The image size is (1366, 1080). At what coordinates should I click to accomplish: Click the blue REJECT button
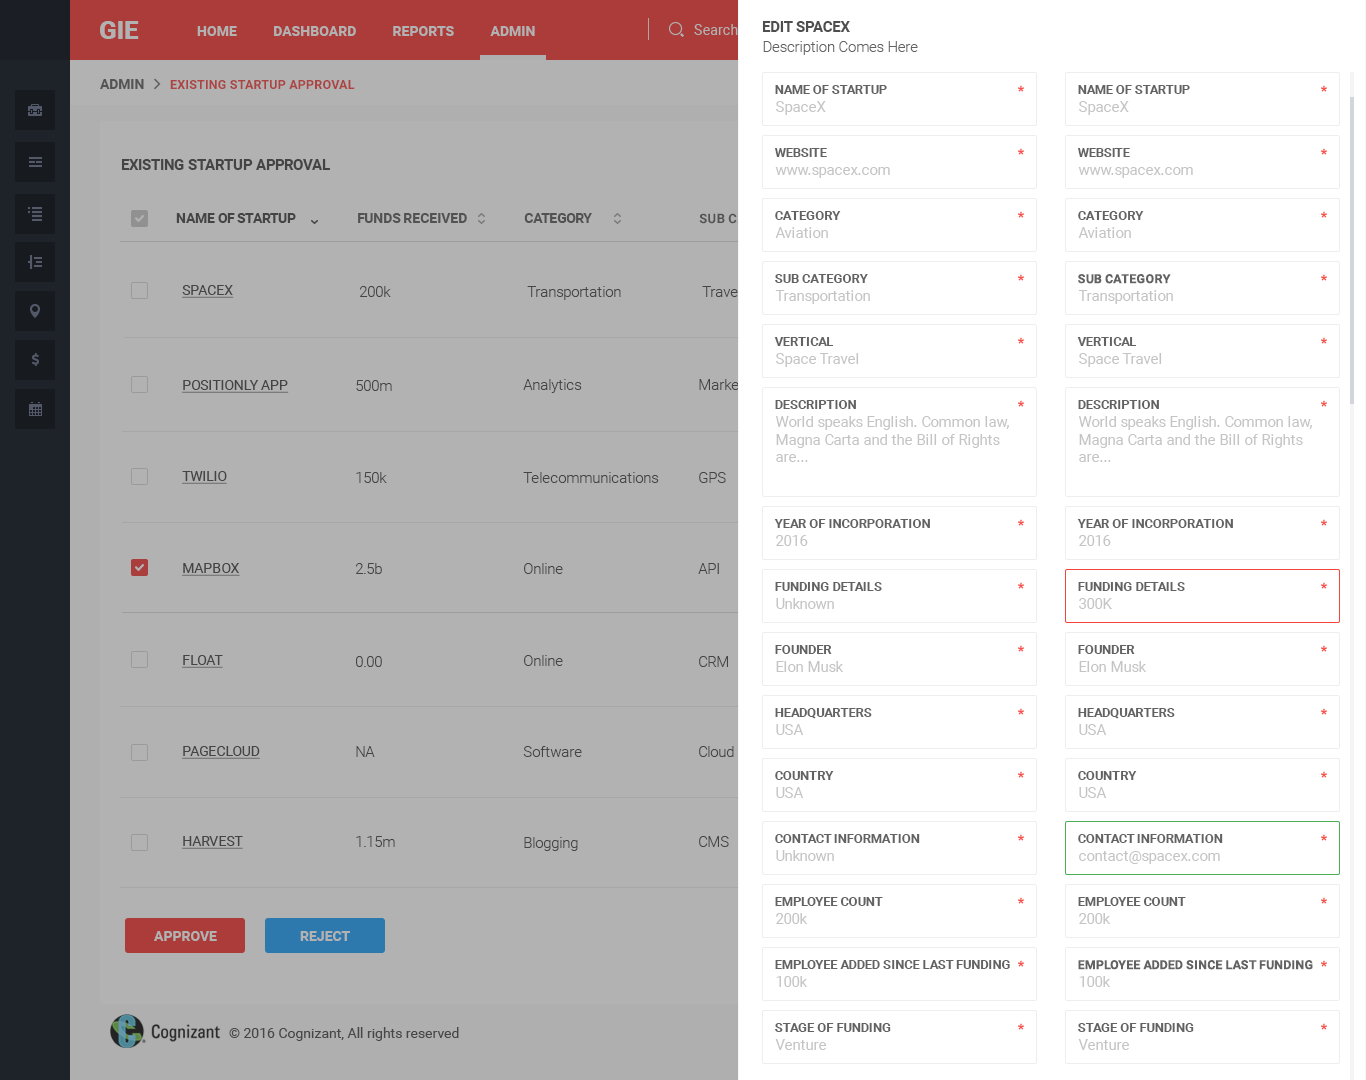325,936
